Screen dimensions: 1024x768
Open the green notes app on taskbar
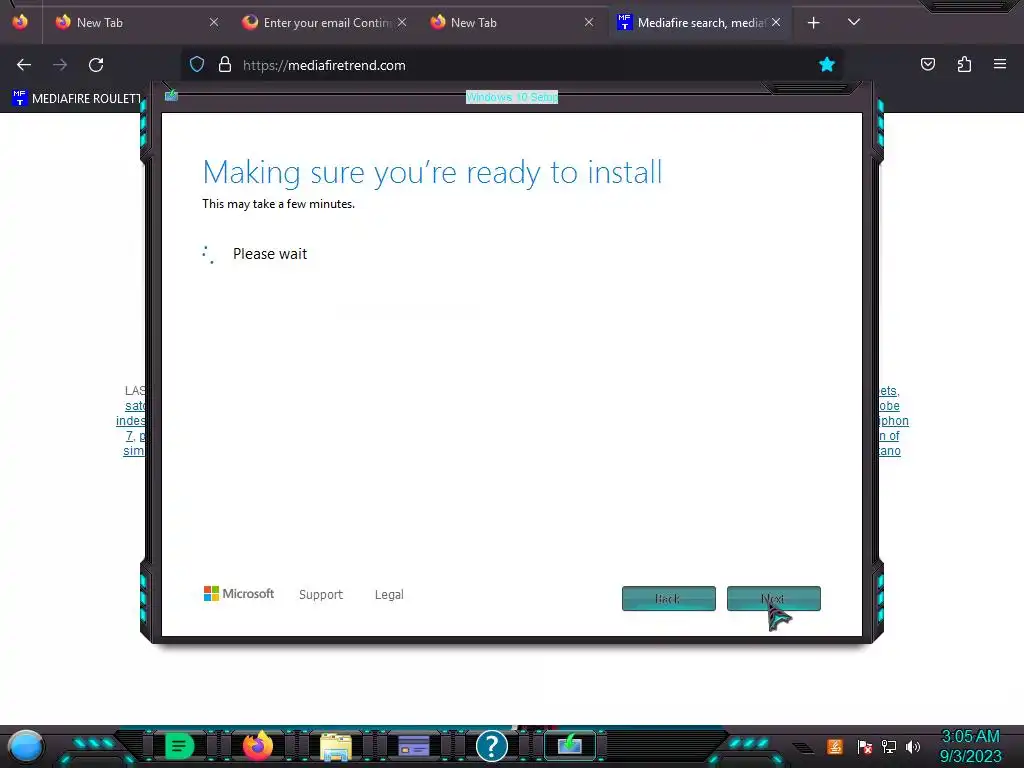tap(180, 746)
